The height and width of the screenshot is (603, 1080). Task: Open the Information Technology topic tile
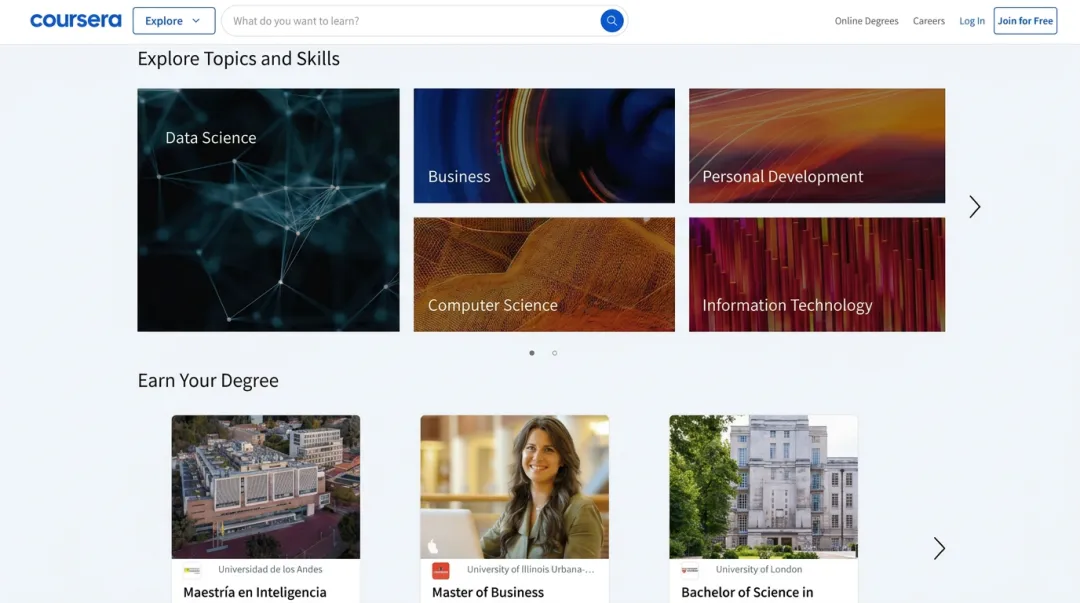coord(817,274)
